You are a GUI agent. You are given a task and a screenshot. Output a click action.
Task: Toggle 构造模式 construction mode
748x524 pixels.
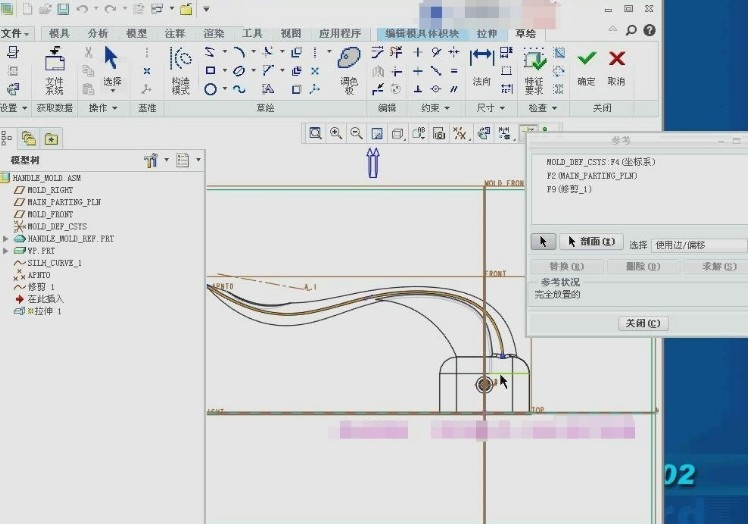click(181, 71)
